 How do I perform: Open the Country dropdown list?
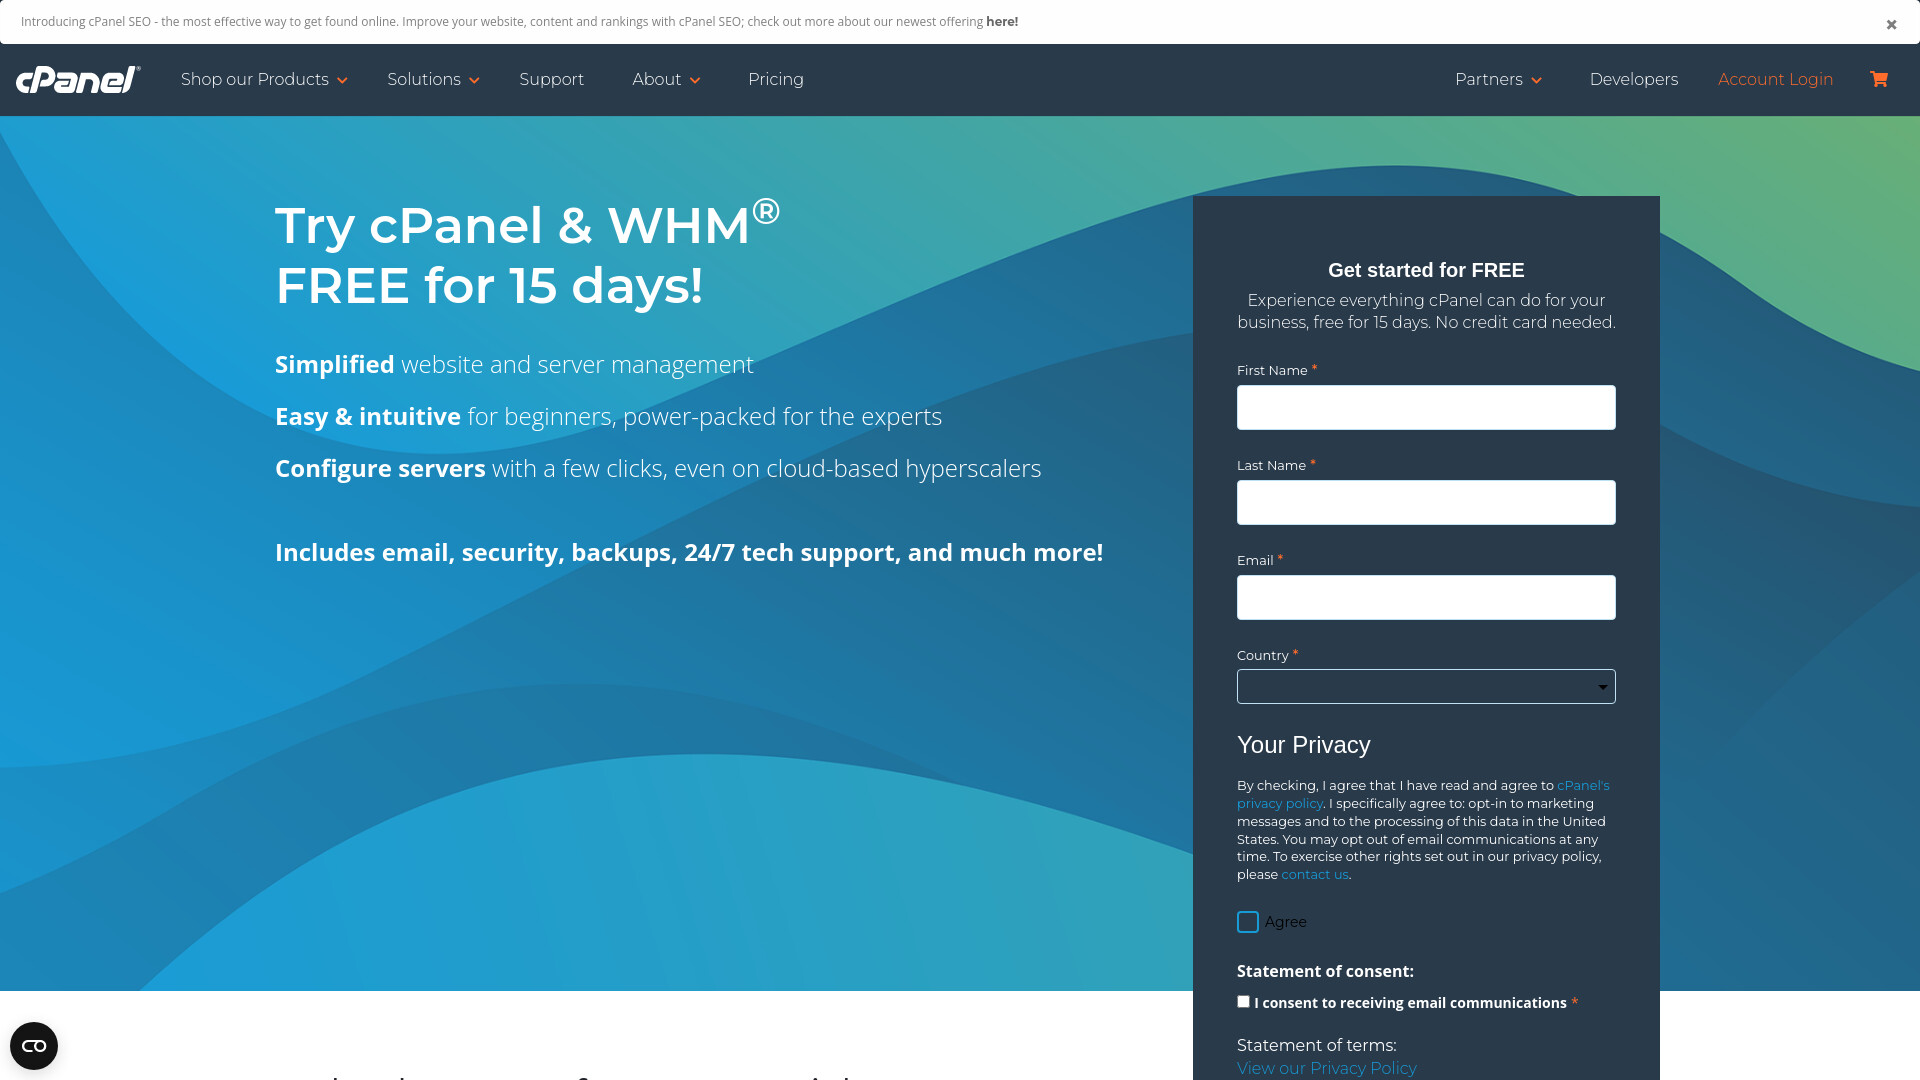pyautogui.click(x=1426, y=686)
